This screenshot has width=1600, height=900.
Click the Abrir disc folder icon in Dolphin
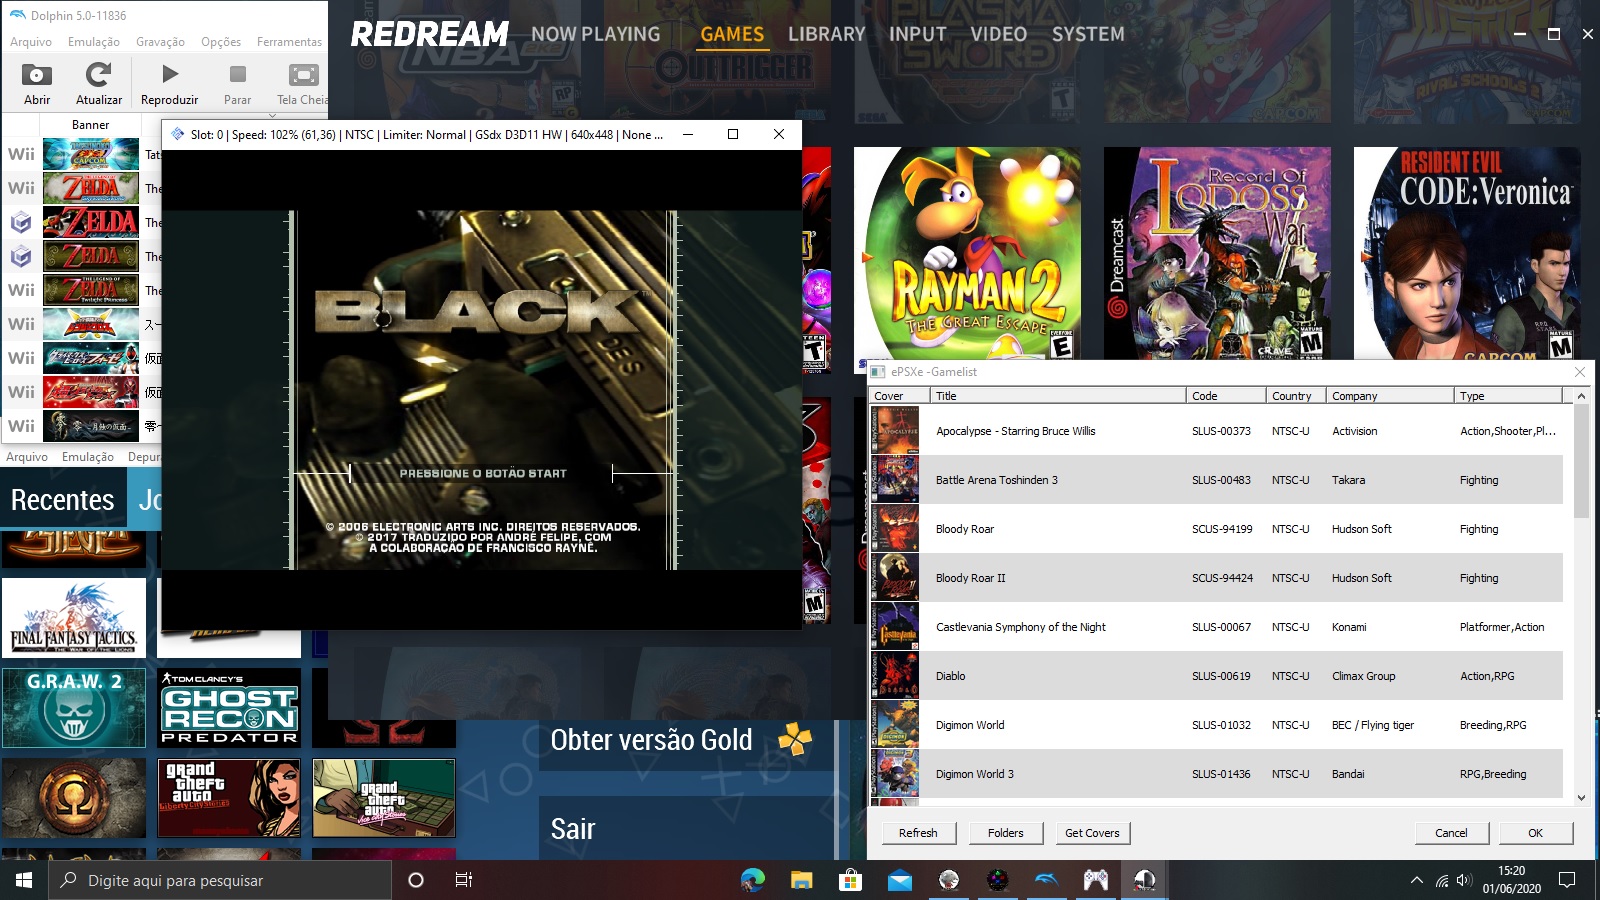pos(37,76)
